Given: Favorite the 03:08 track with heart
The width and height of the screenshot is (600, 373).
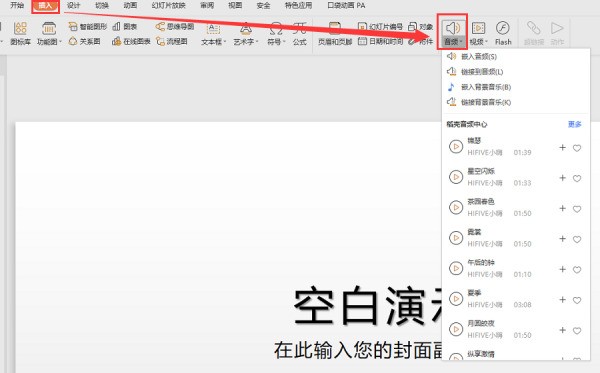Looking at the screenshot, I should (x=577, y=300).
